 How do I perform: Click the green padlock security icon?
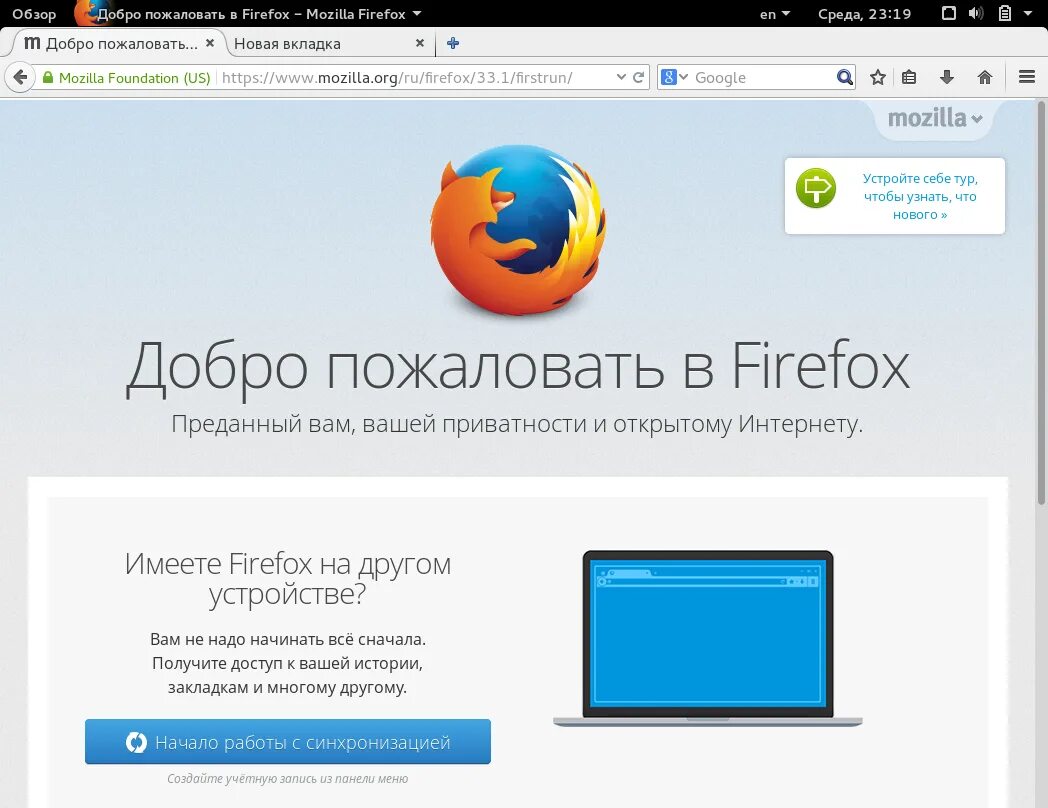[x=47, y=78]
